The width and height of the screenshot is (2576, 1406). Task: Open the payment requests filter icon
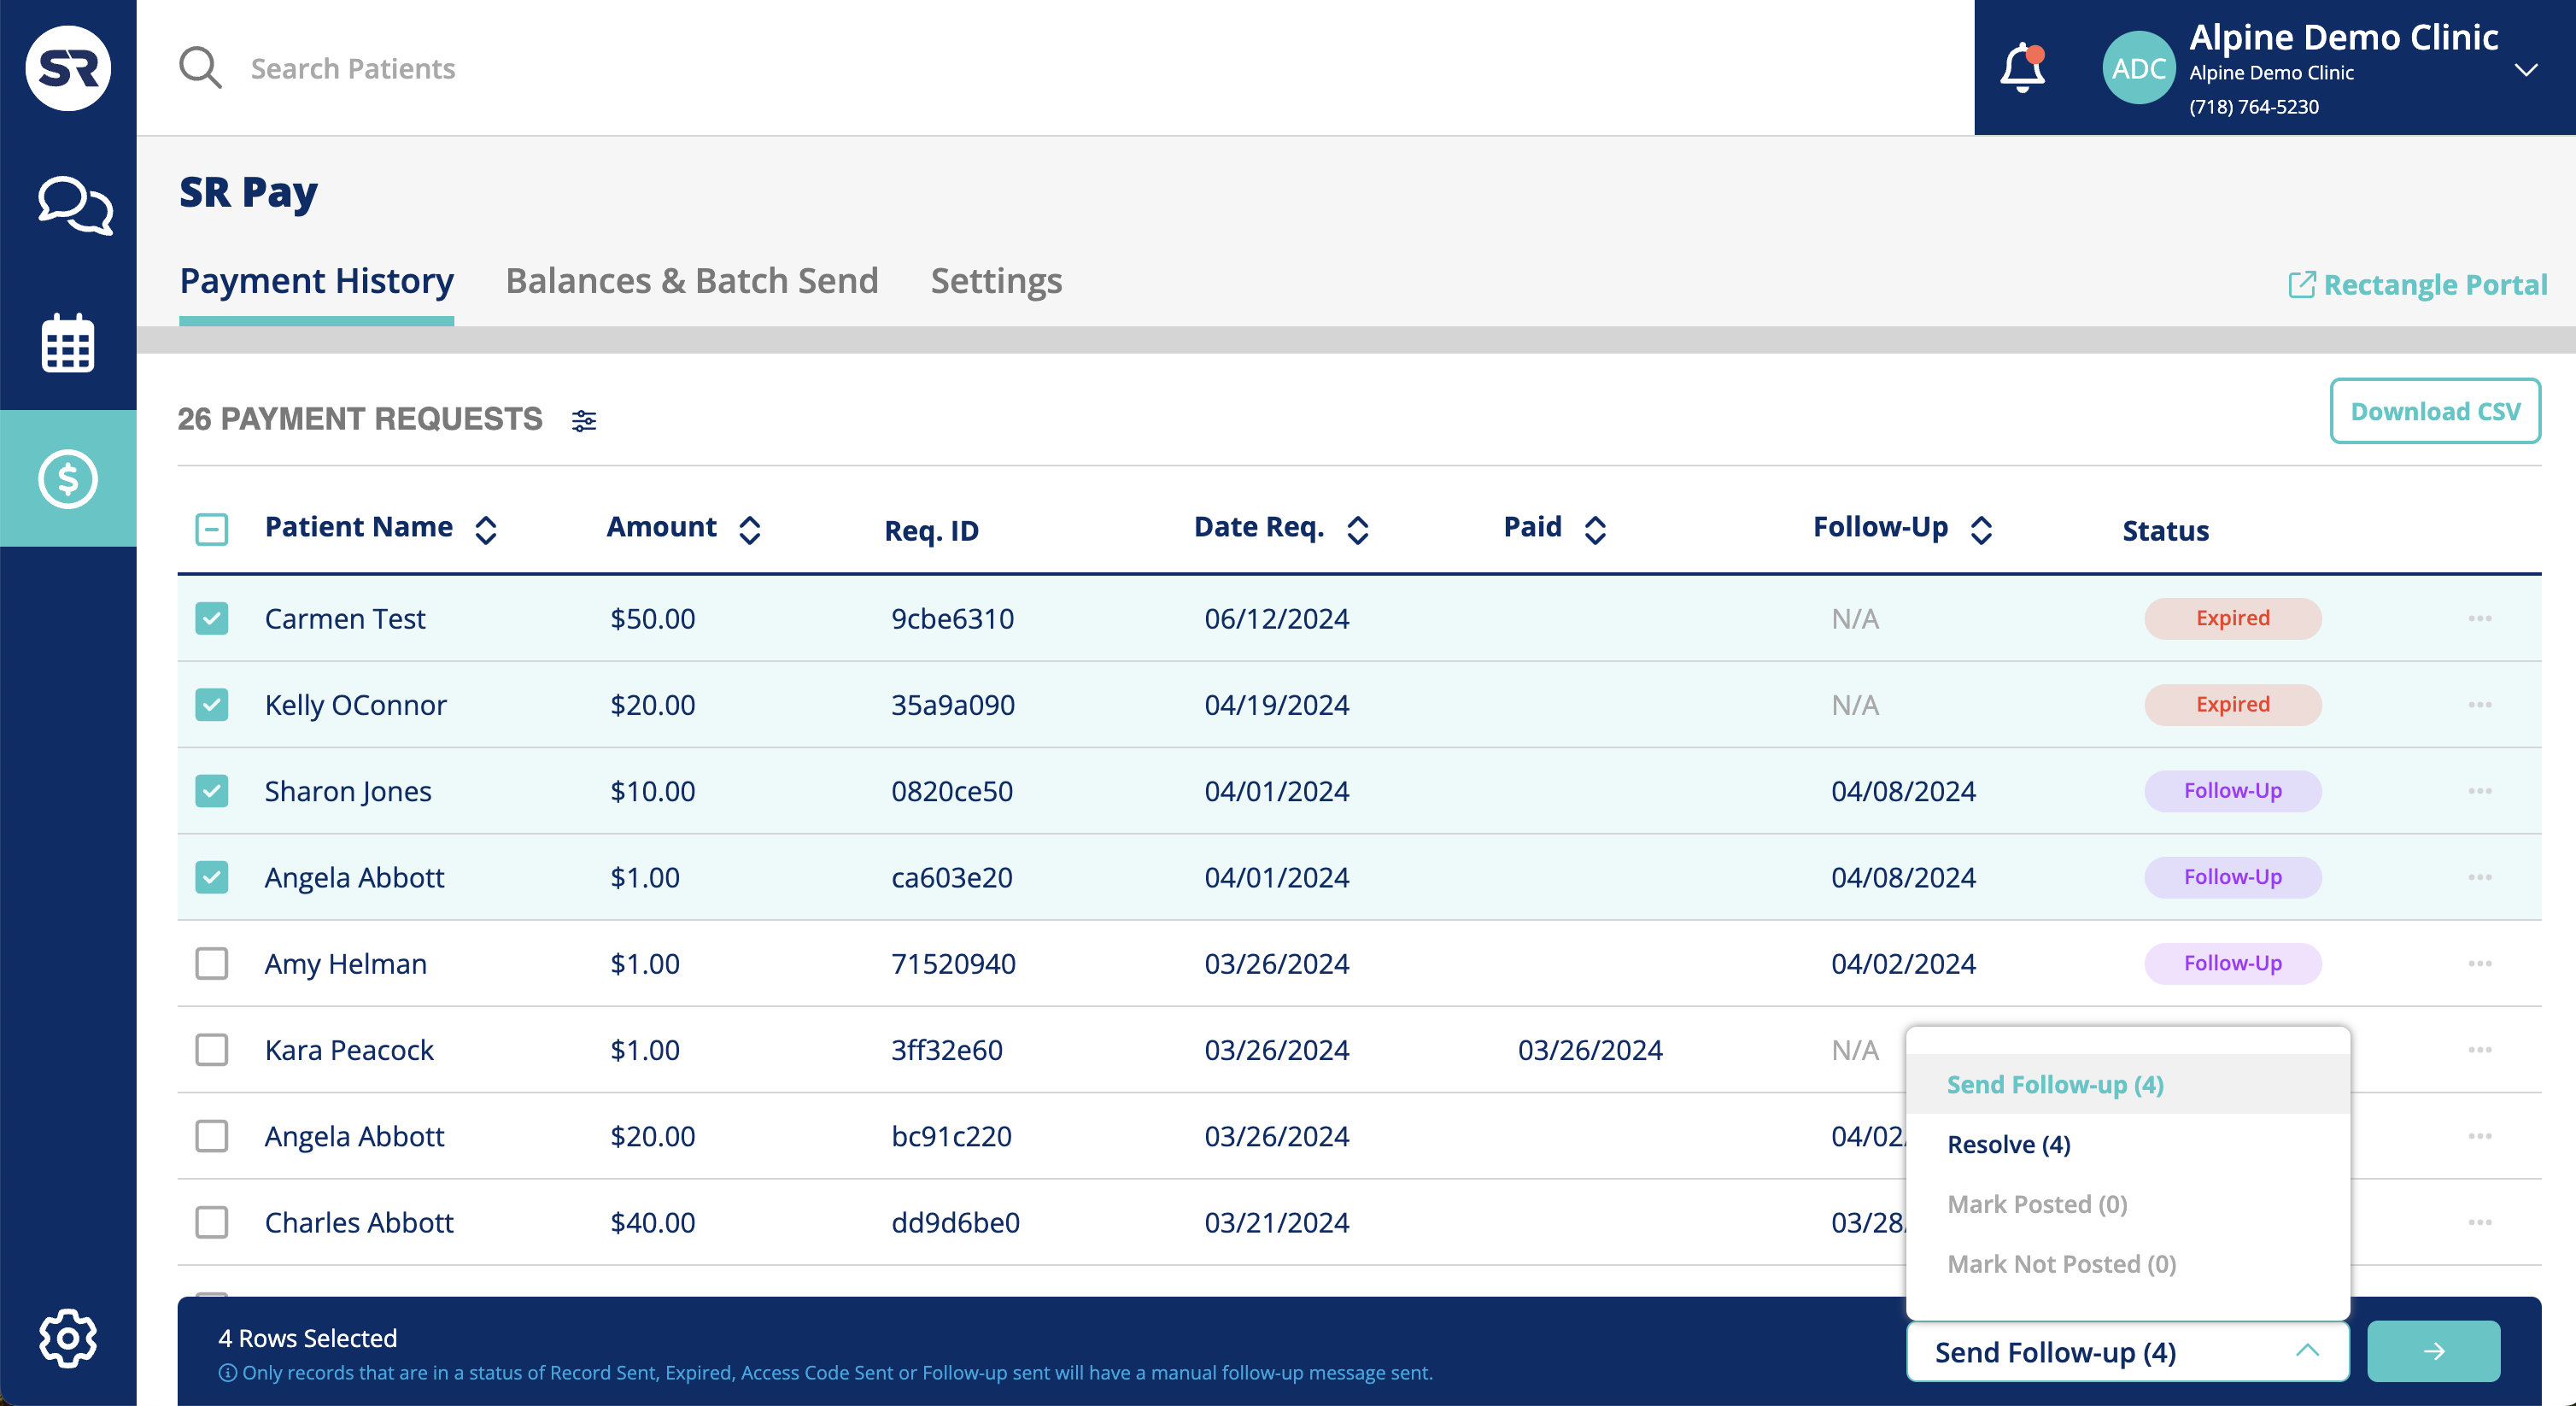(x=584, y=421)
